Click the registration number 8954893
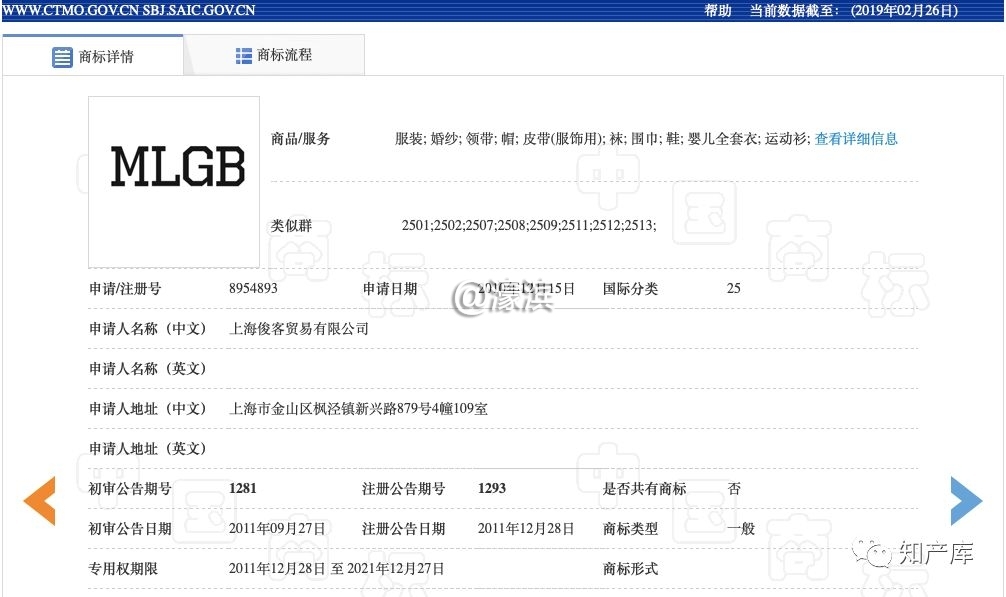 253,288
